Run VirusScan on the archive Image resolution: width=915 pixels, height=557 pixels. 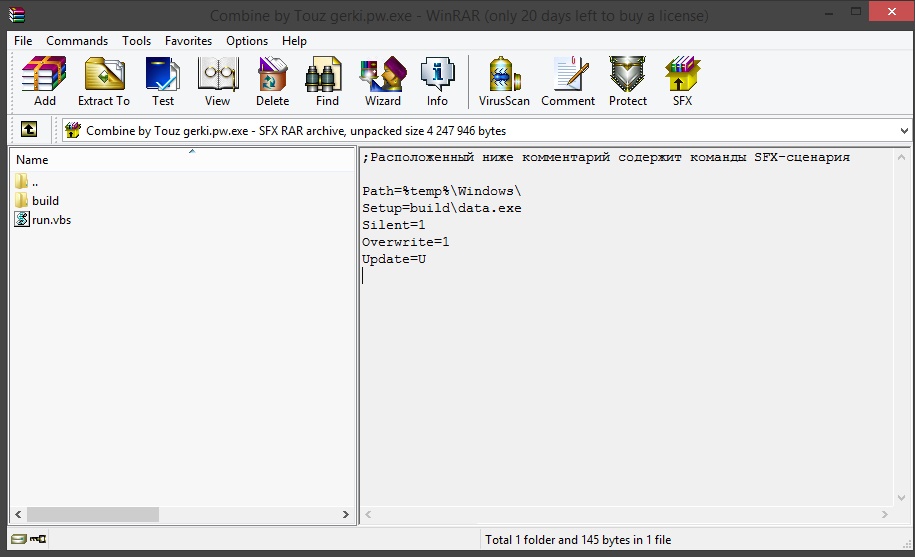pyautogui.click(x=503, y=81)
